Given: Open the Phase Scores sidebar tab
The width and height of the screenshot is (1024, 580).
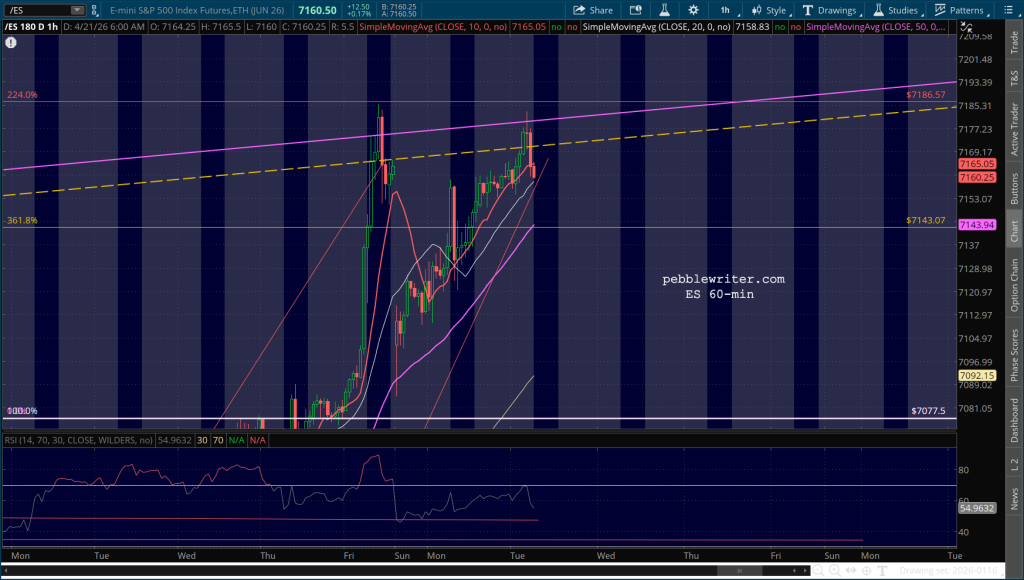Looking at the screenshot, I should coord(1014,355).
